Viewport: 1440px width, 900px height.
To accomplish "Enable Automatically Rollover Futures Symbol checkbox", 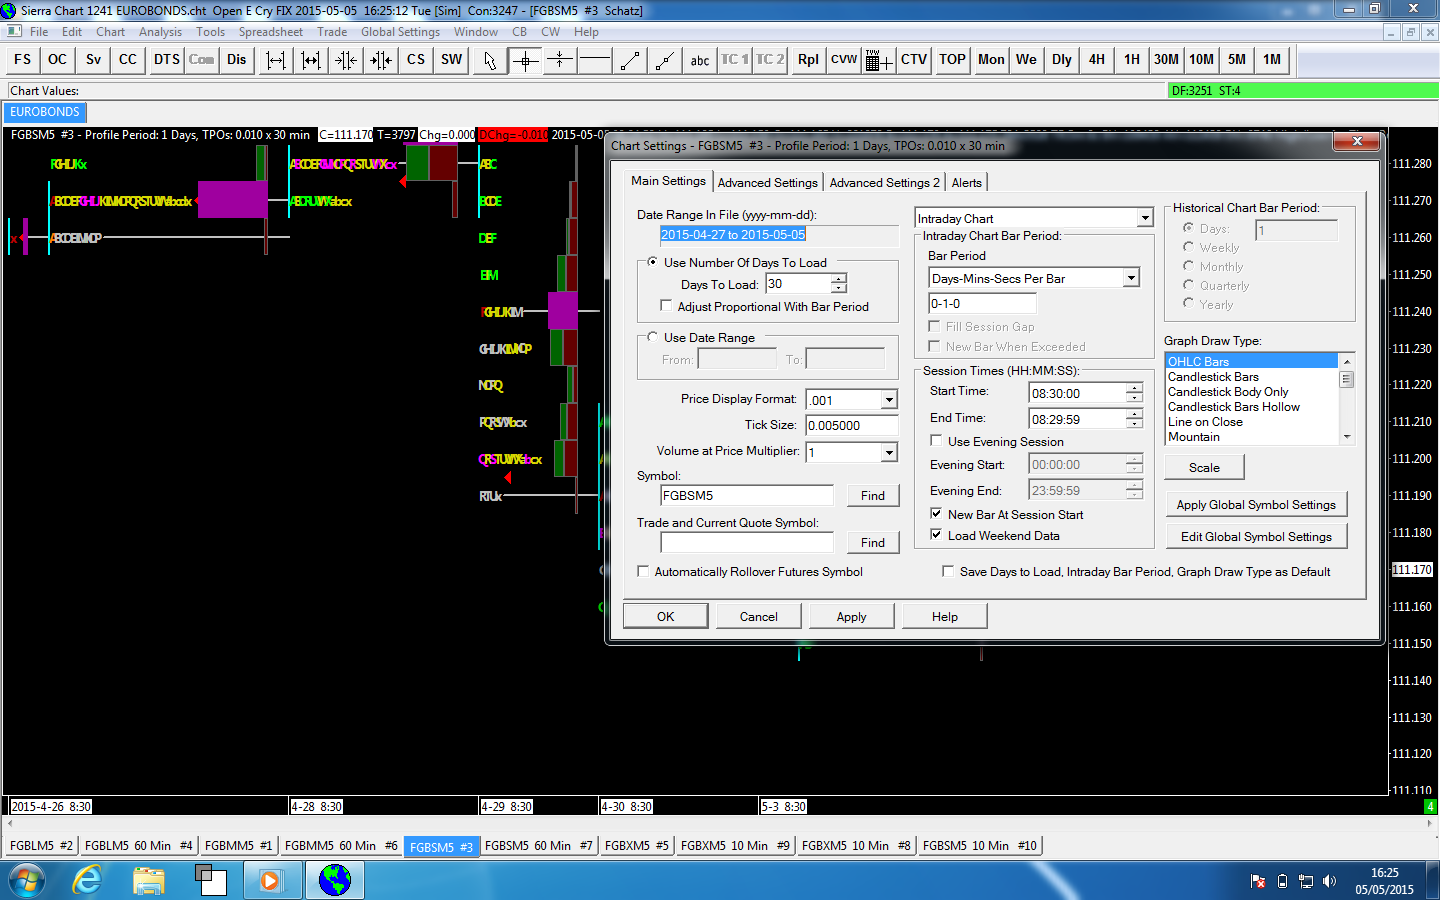I will coord(644,572).
